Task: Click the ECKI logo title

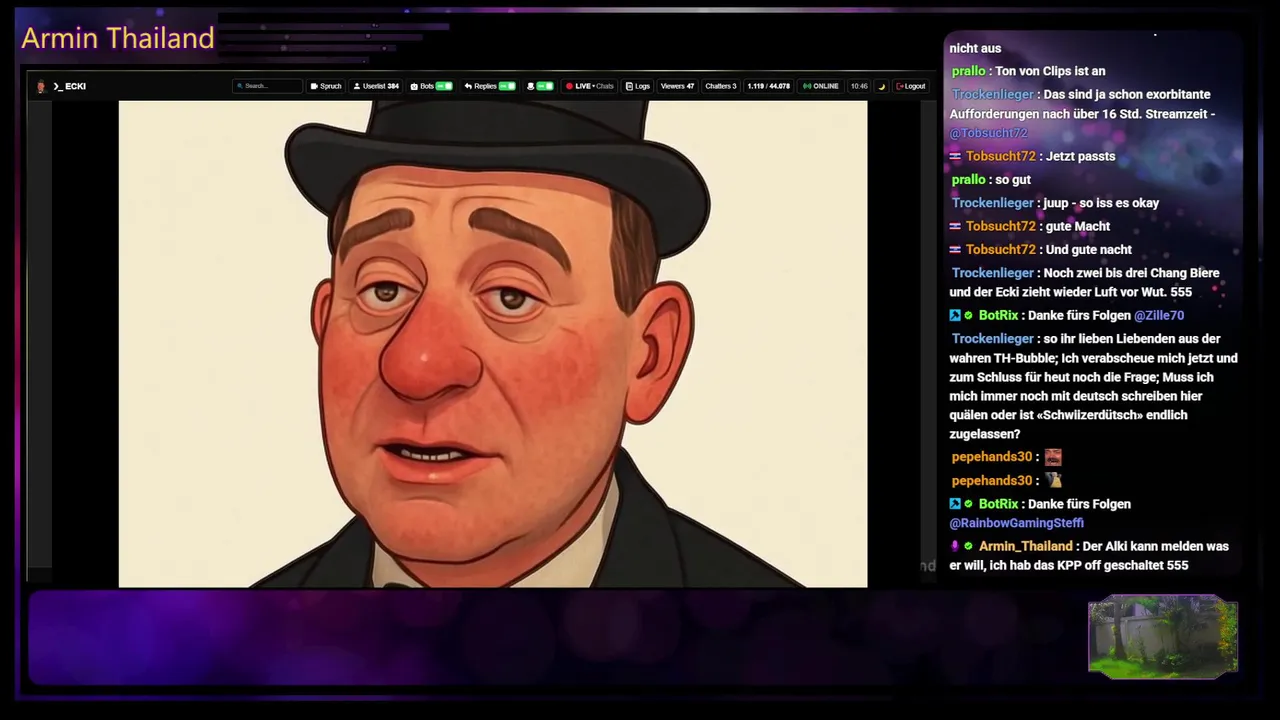Action: (69, 86)
